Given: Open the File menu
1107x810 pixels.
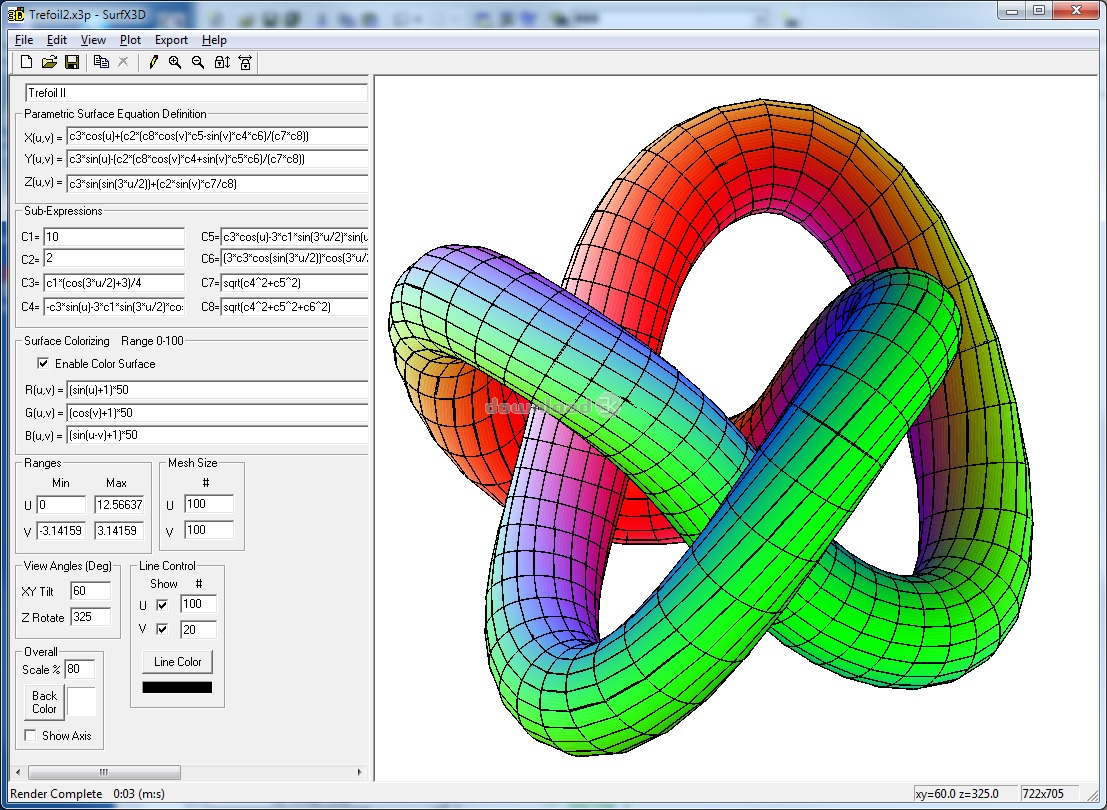Looking at the screenshot, I should click(23, 40).
